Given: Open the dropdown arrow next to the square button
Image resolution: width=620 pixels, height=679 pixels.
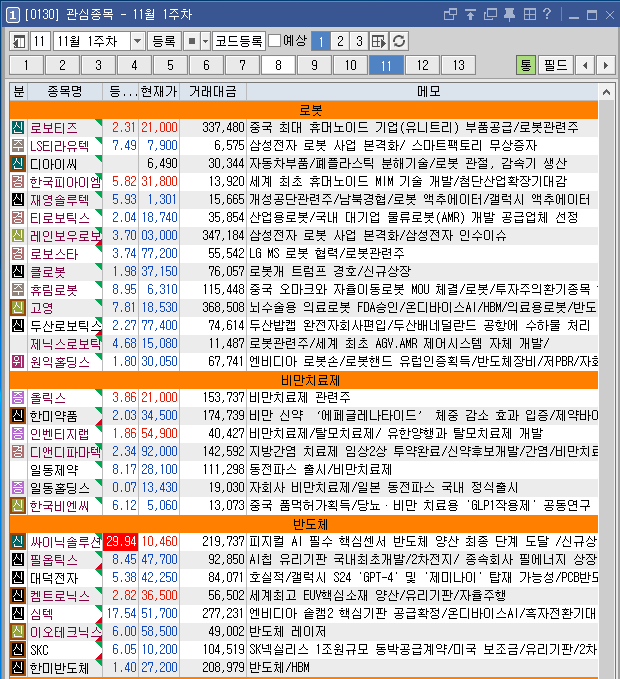Looking at the screenshot, I should tap(205, 41).
